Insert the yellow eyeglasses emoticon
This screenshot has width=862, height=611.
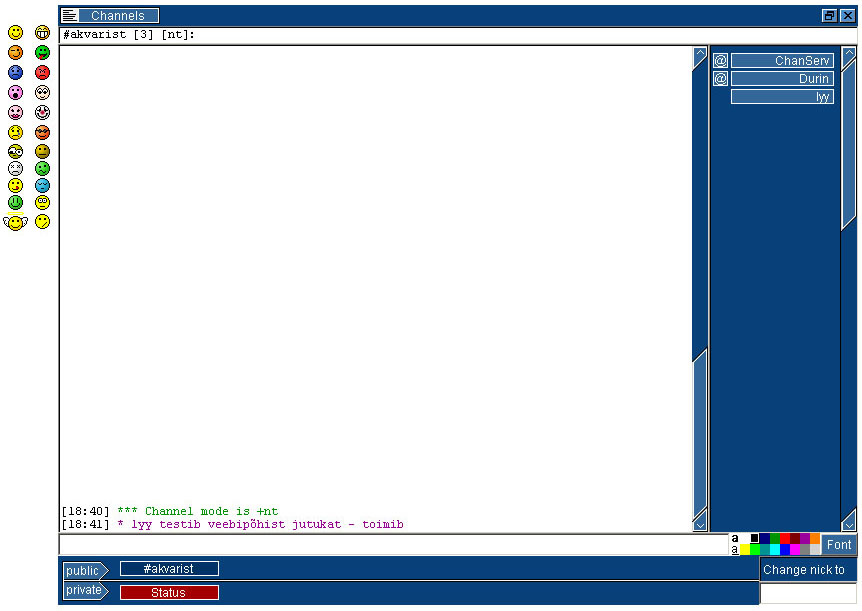pyautogui.click(x=42, y=202)
